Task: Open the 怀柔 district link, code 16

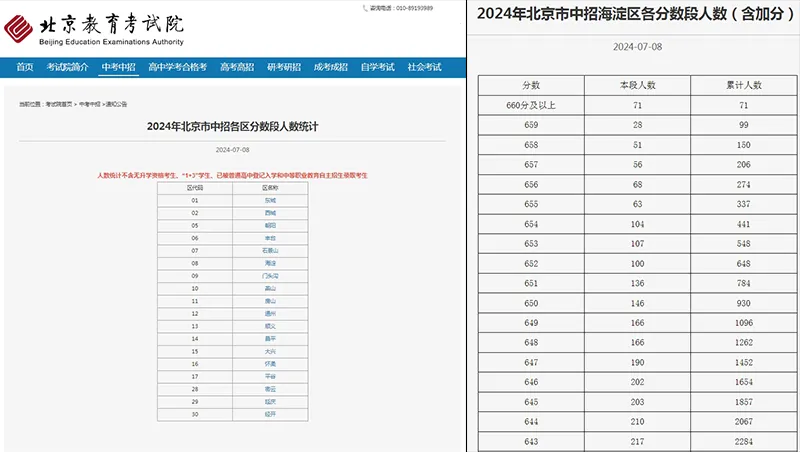Action: pos(270,364)
